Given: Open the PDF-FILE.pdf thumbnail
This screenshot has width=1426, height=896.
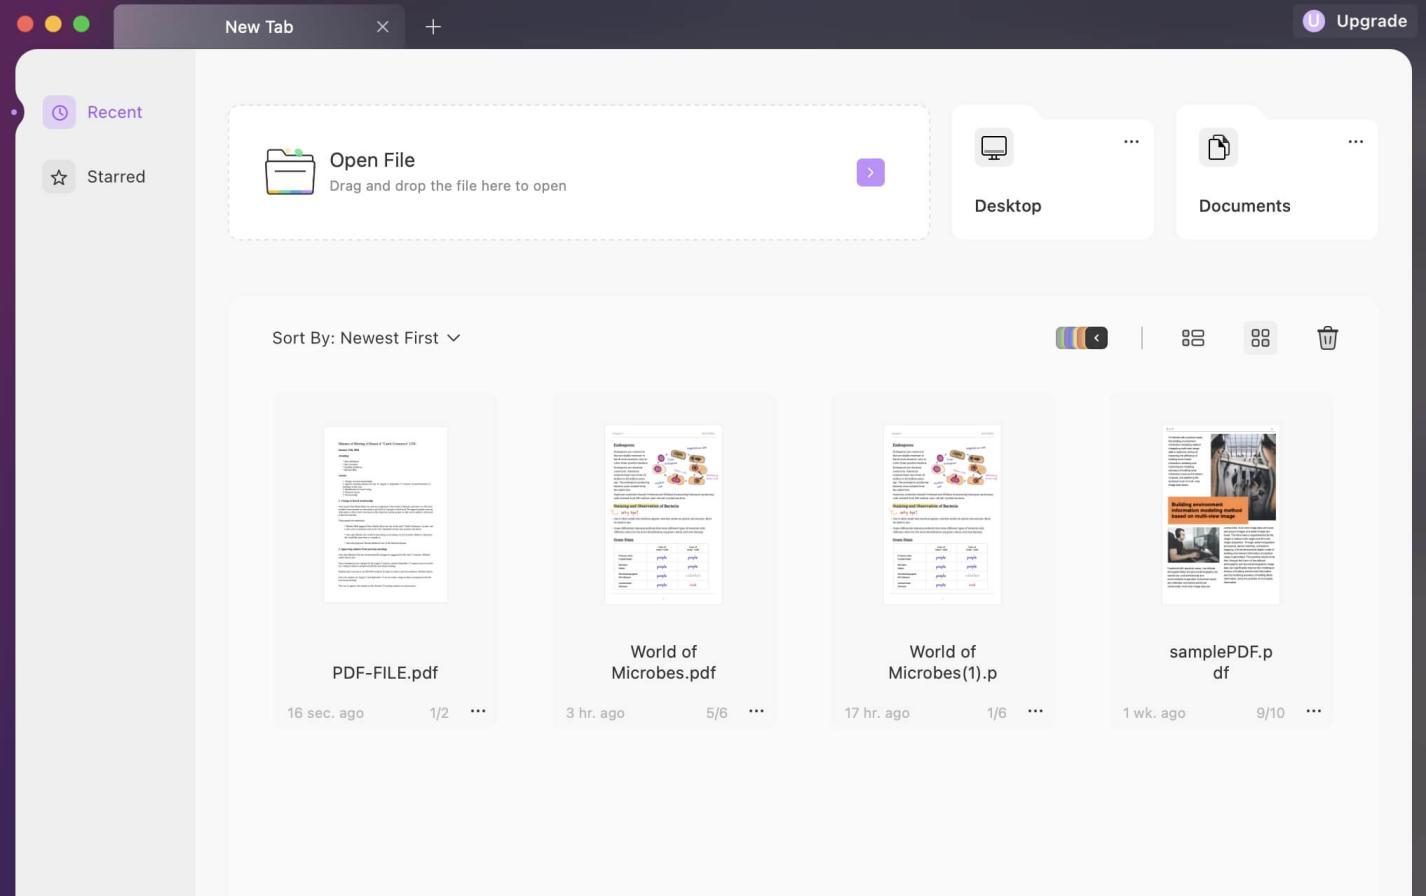Looking at the screenshot, I should 386,514.
